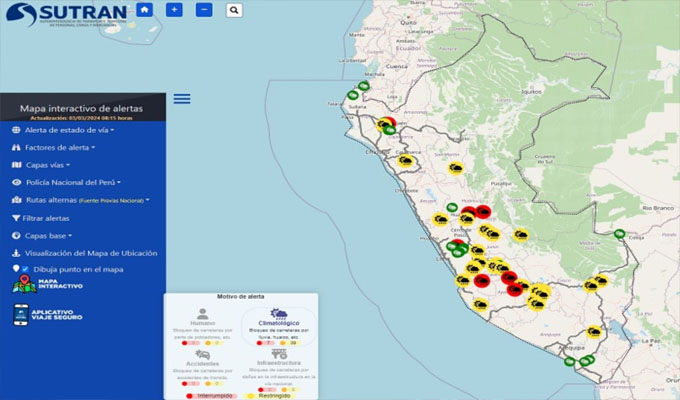Toggle the sidebar via hamburger menu icon
This screenshot has width=680, height=400.
(182, 98)
